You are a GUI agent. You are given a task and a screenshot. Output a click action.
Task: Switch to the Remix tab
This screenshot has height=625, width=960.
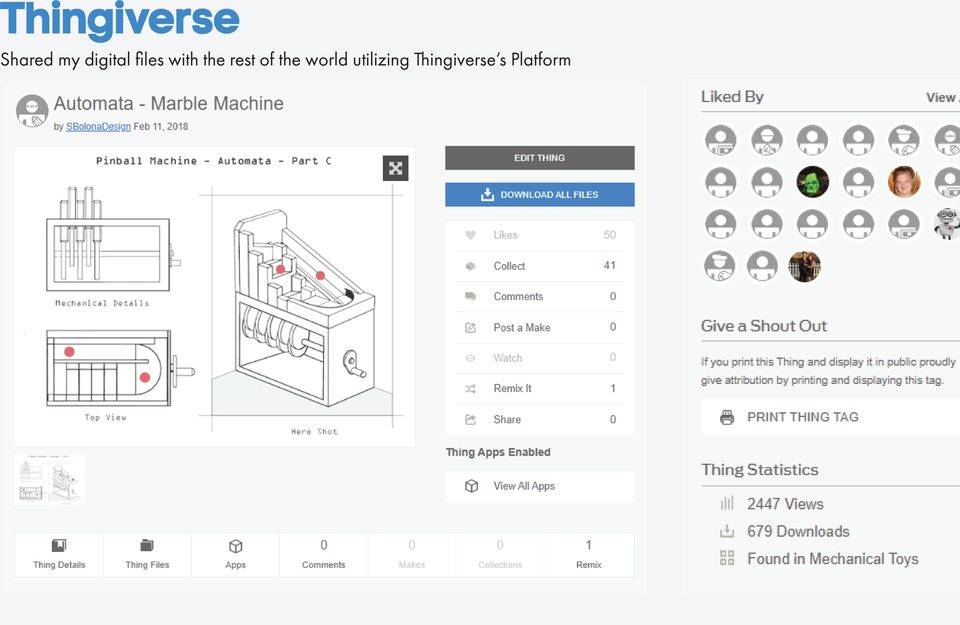(588, 555)
